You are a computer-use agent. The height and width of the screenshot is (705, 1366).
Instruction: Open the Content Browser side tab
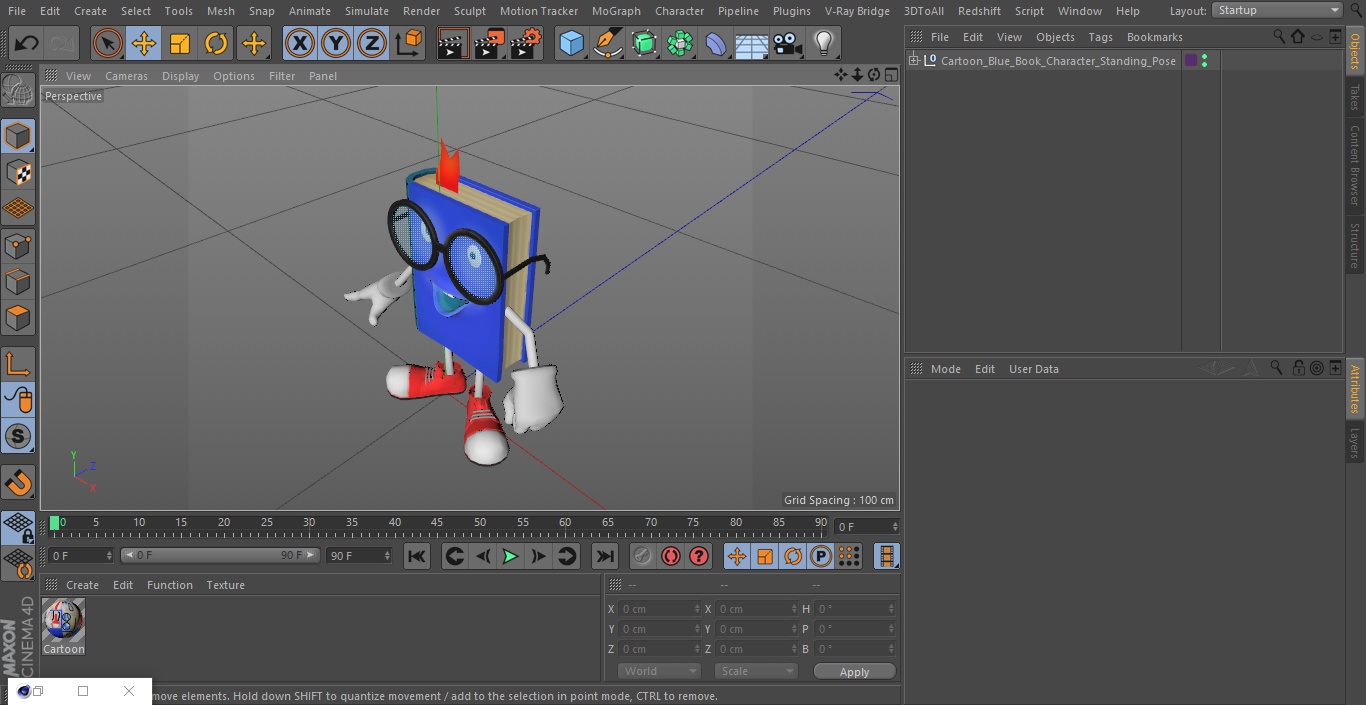click(1355, 165)
